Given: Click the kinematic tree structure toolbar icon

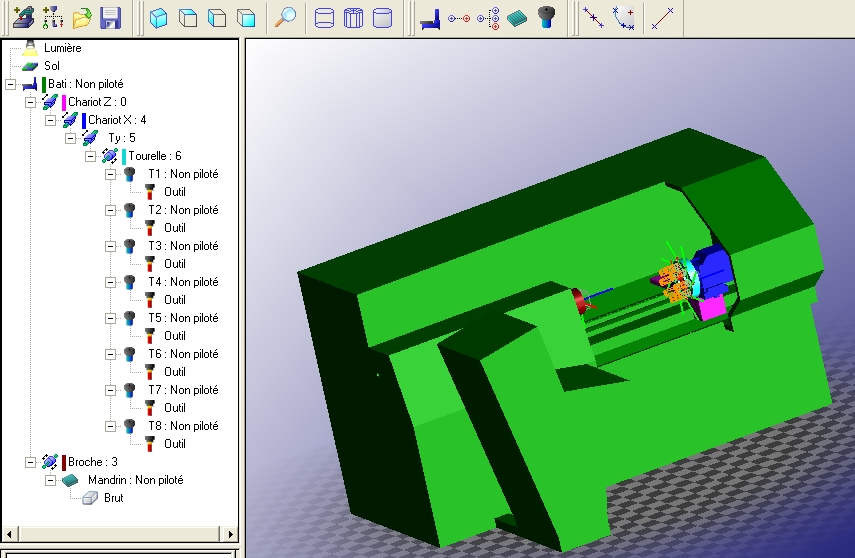Looking at the screenshot, I should coord(52,17).
